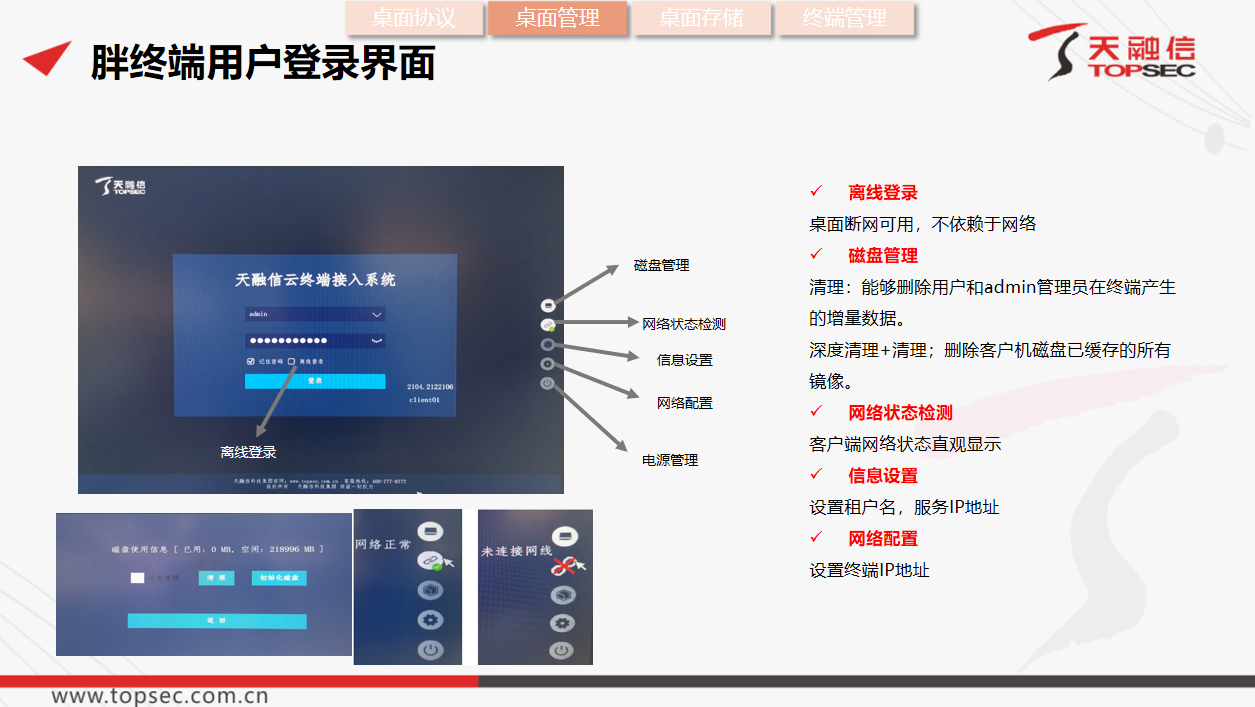Click the 电源管理 callout label
The width and height of the screenshot is (1255, 707).
[x=670, y=460]
